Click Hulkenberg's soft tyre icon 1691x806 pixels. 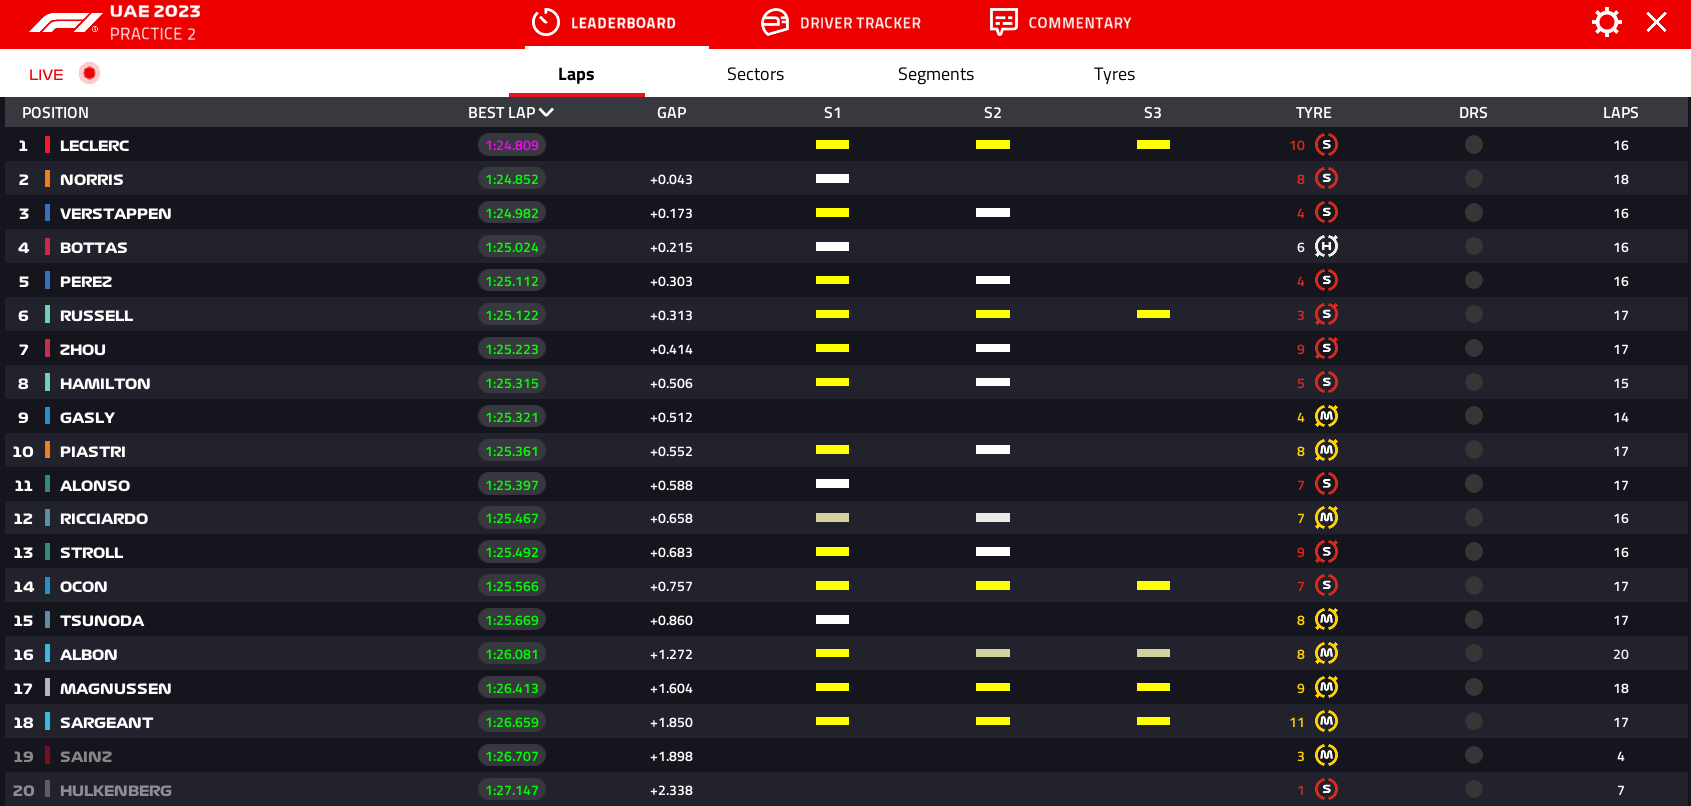tap(1326, 790)
